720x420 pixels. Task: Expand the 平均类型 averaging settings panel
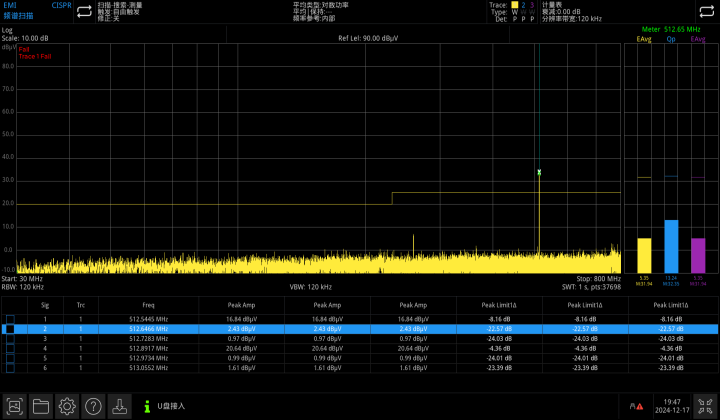coord(320,11)
